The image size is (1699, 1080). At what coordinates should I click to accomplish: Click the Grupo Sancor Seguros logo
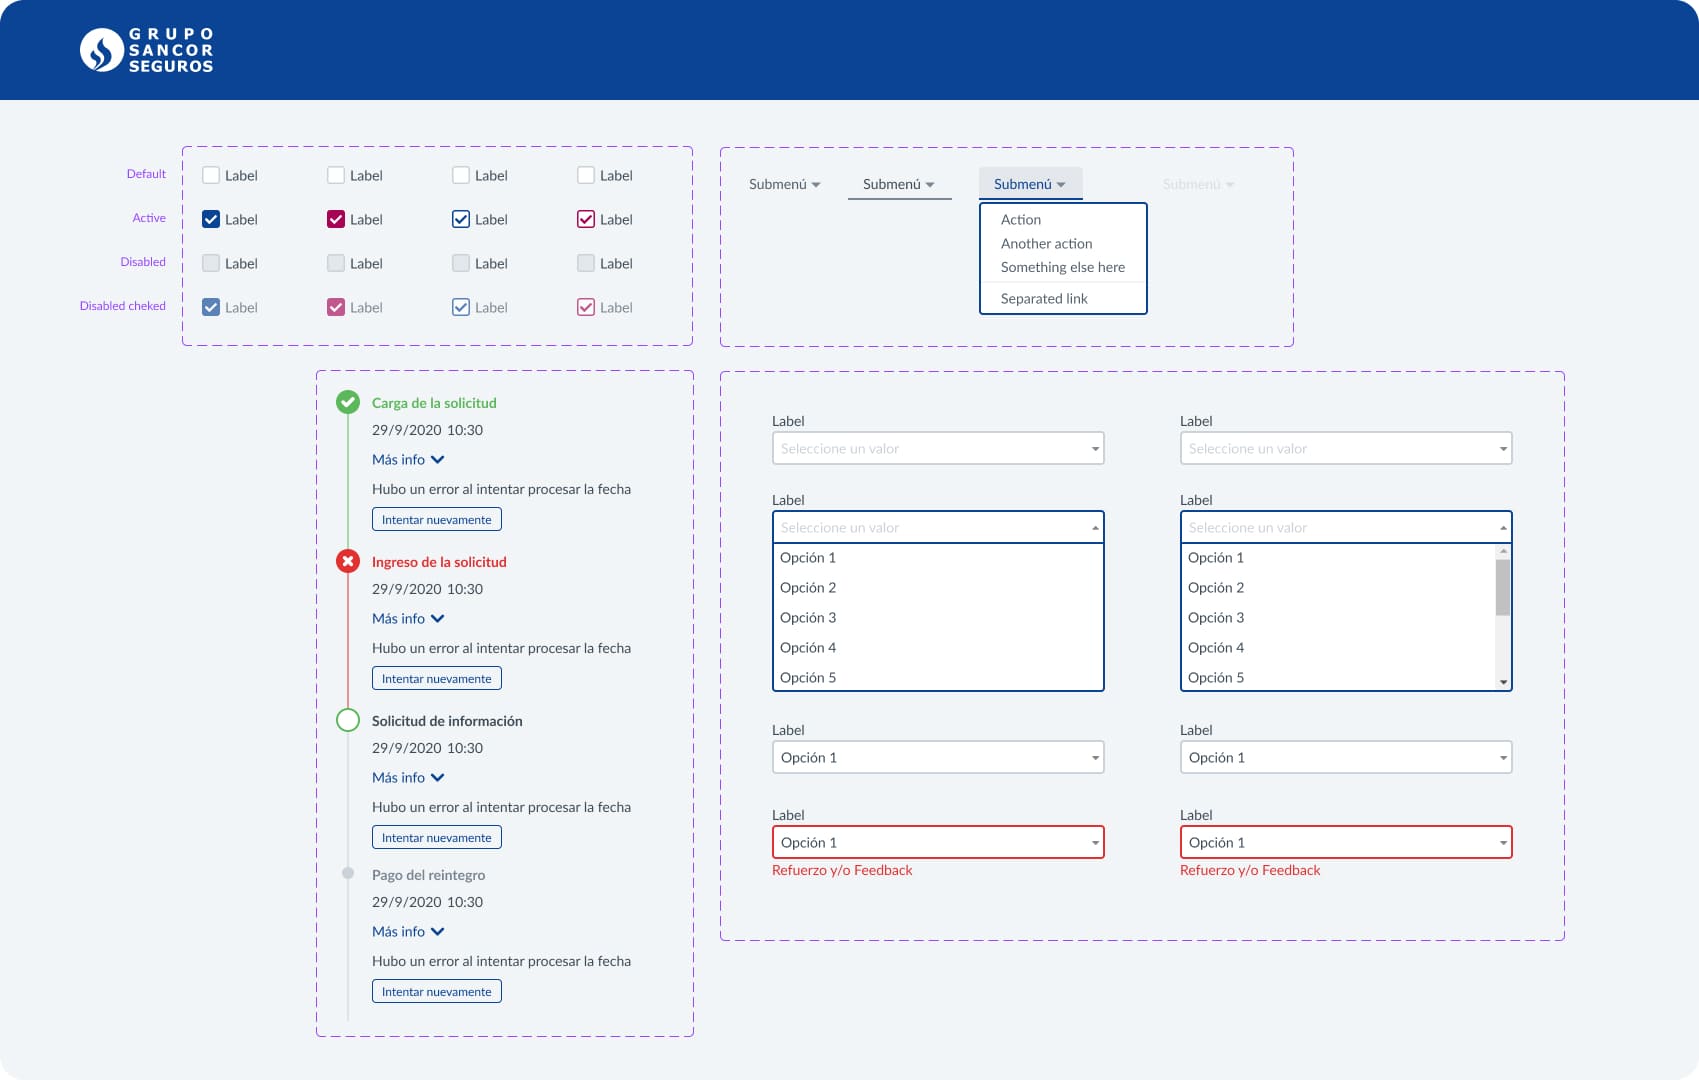147,50
